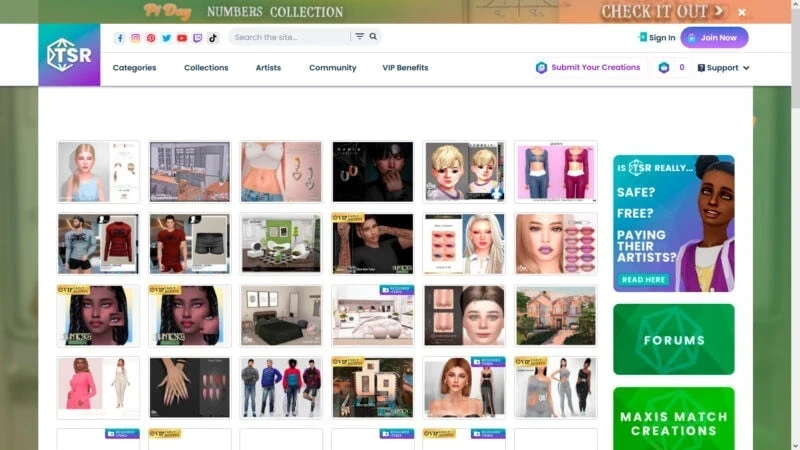Open the white bedroom required items thumbnail
The height and width of the screenshot is (450, 800).
click(373, 316)
